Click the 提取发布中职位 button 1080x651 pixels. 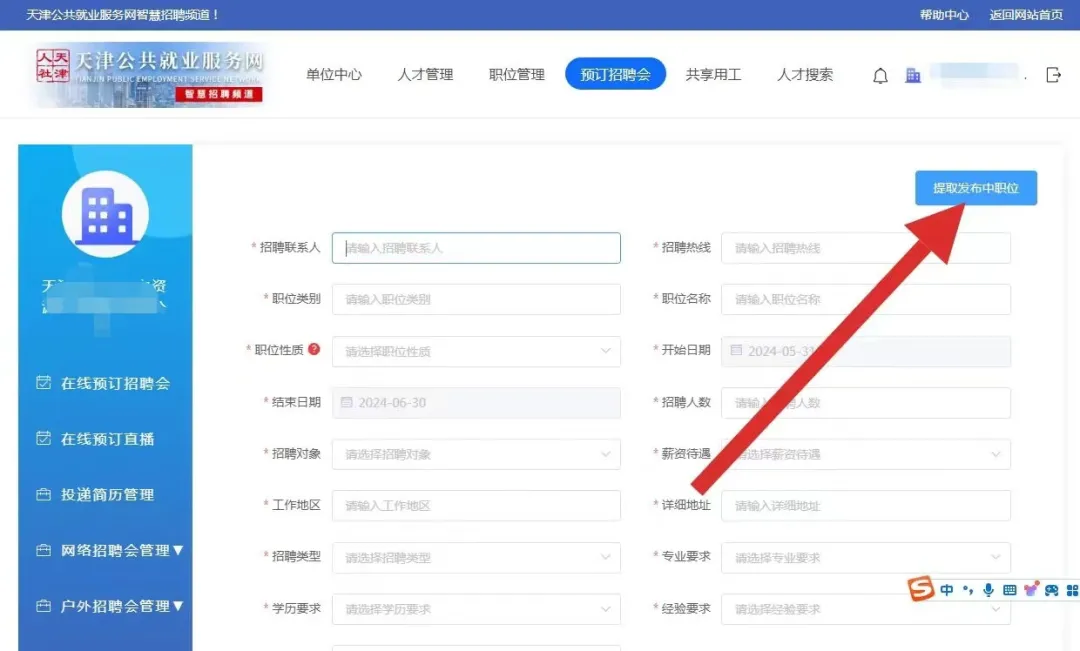975,187
